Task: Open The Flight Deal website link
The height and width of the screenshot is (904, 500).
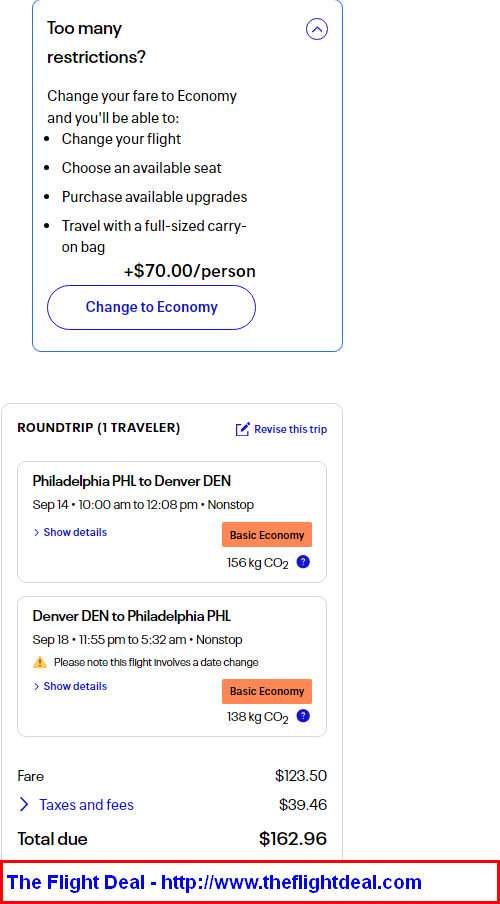Action: (x=214, y=882)
